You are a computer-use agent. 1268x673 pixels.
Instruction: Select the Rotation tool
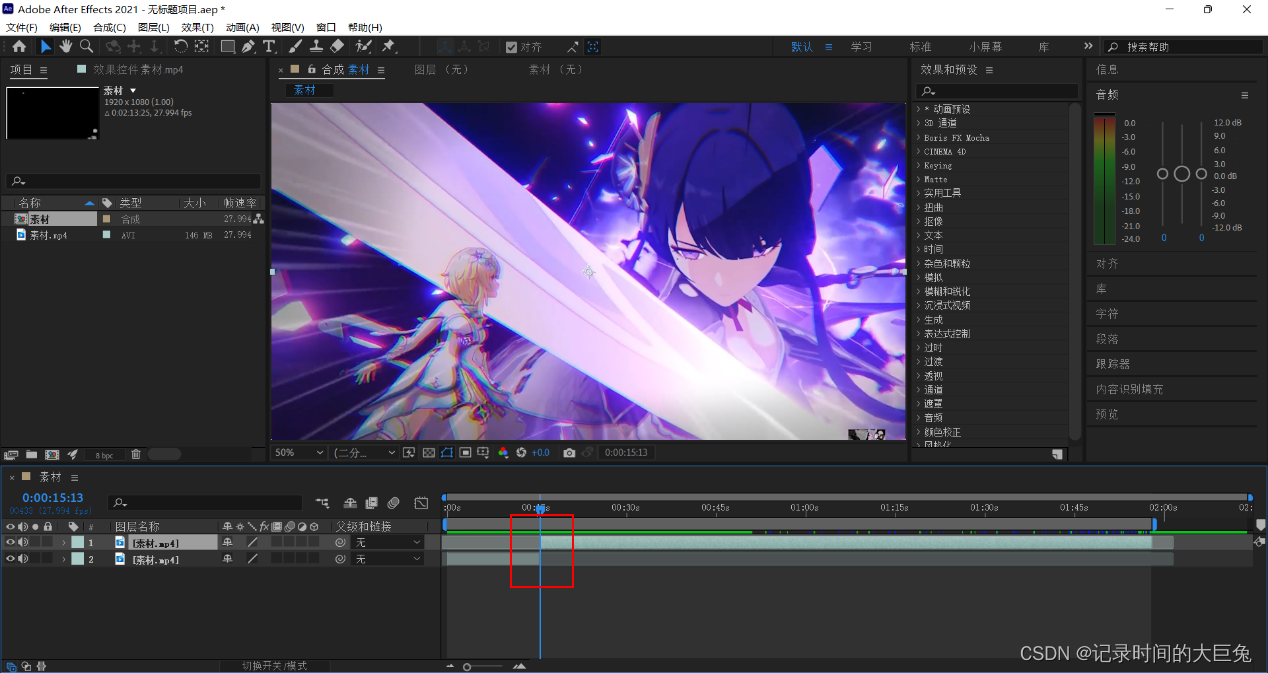[x=181, y=46]
